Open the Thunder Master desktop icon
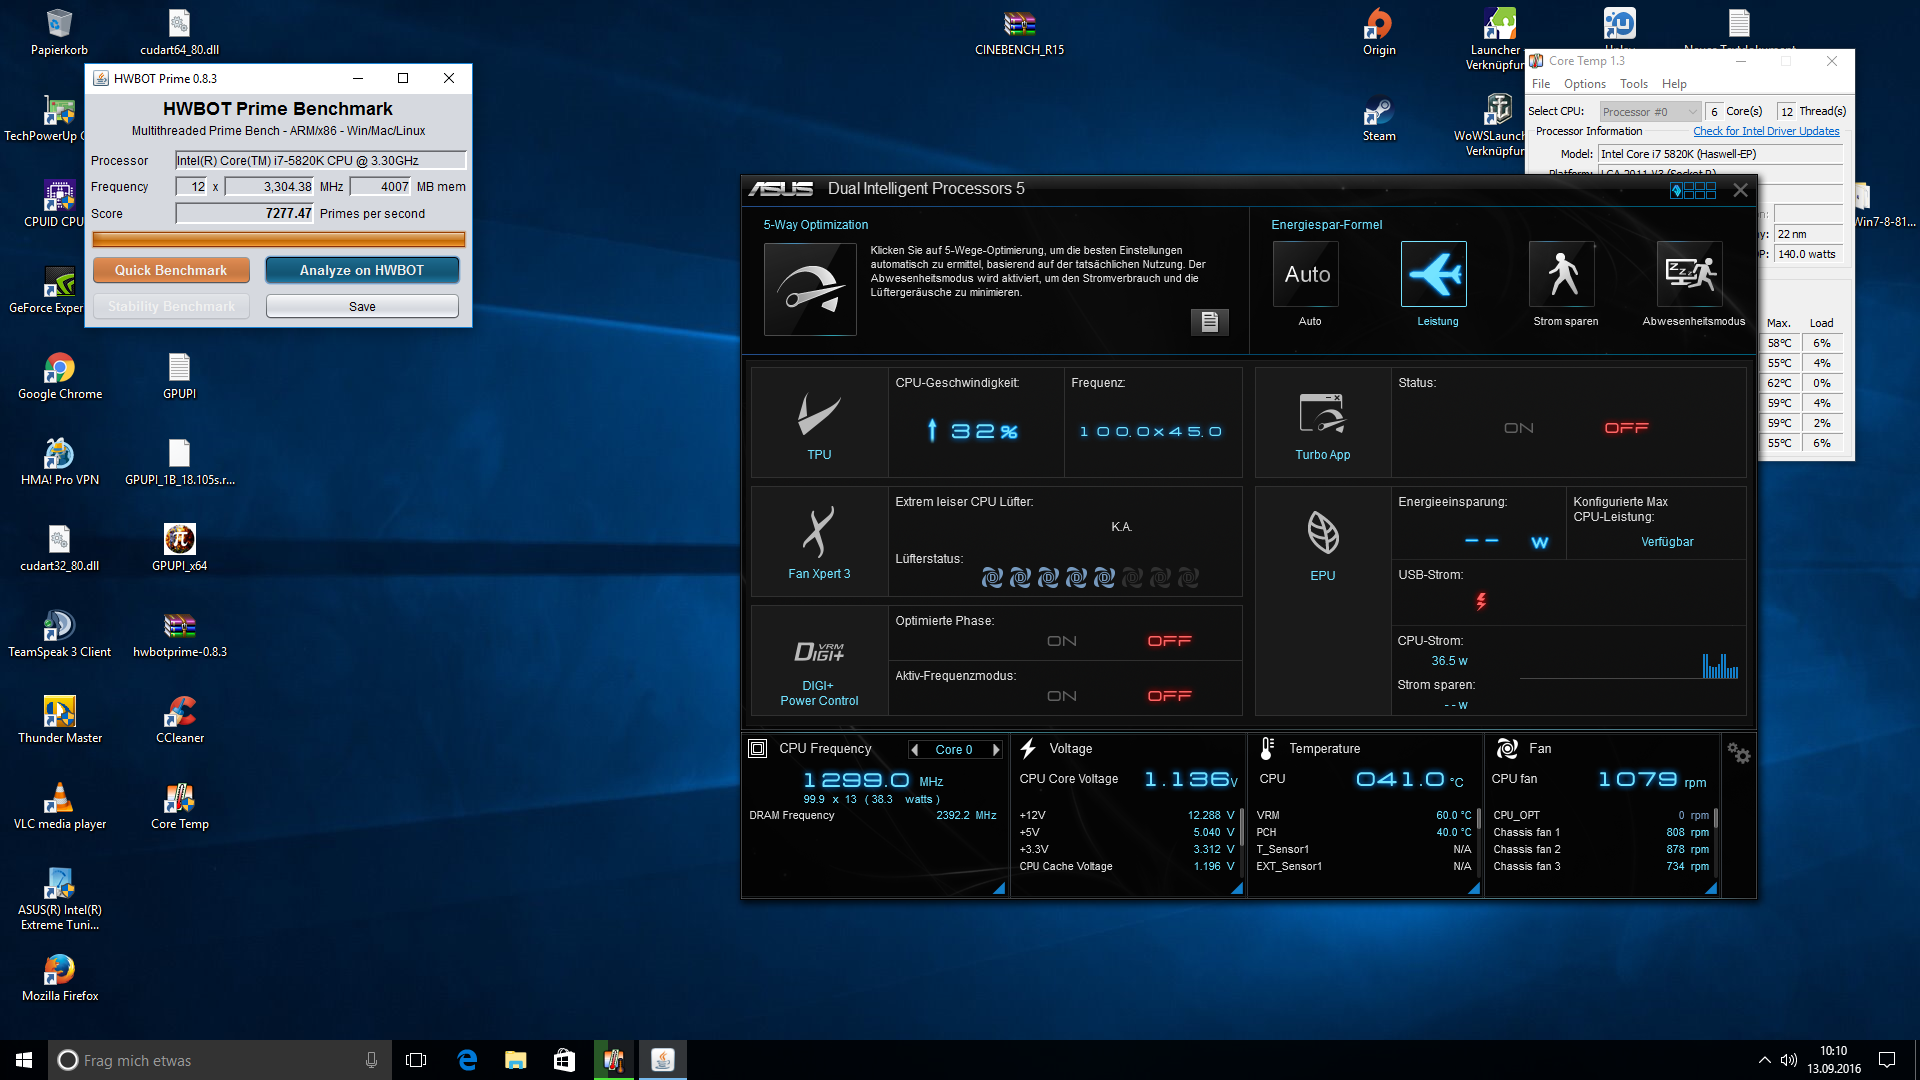This screenshot has height=1080, width=1920. [x=59, y=720]
